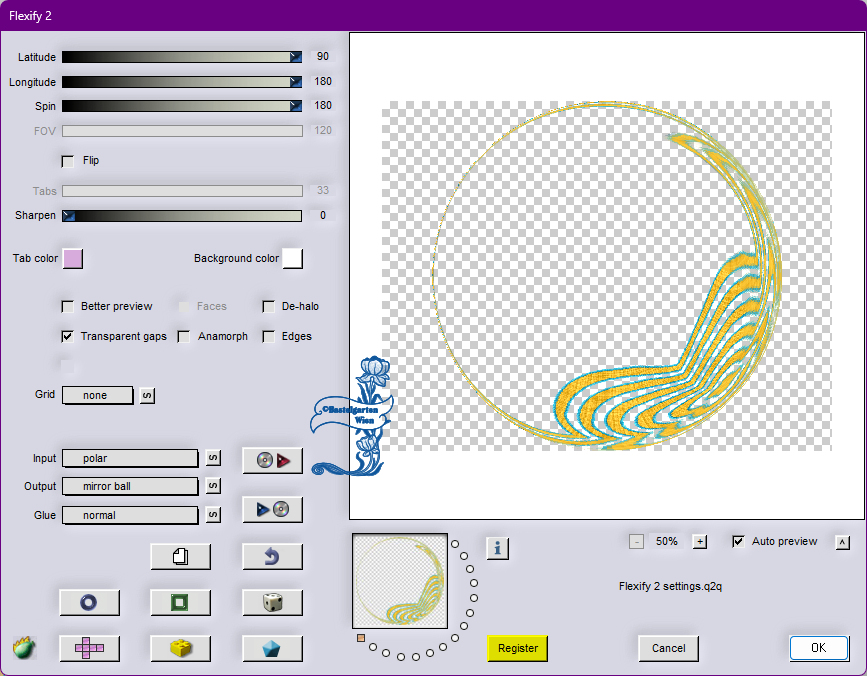Click the Cancel button
867x676 pixels.
pyautogui.click(x=668, y=648)
